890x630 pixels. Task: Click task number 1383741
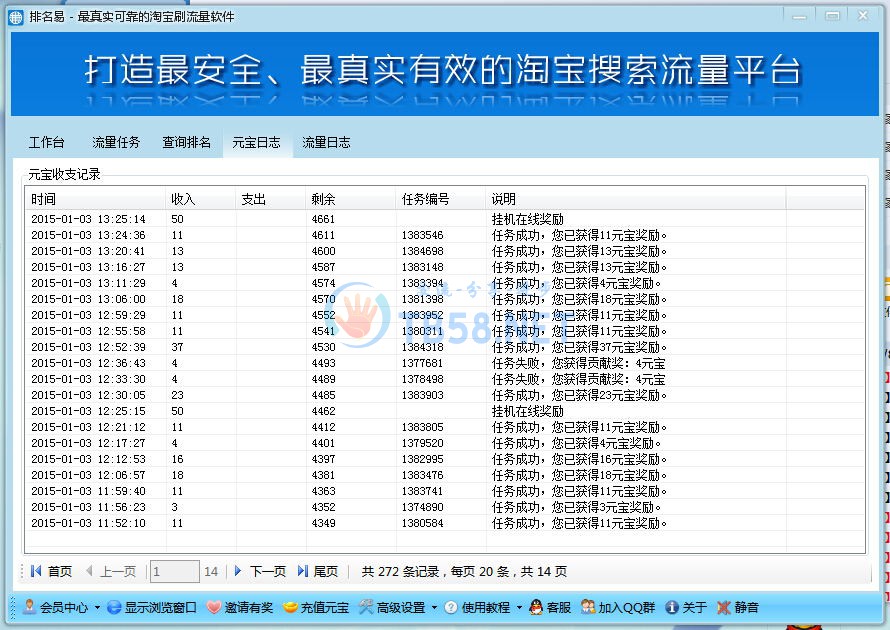click(x=422, y=491)
